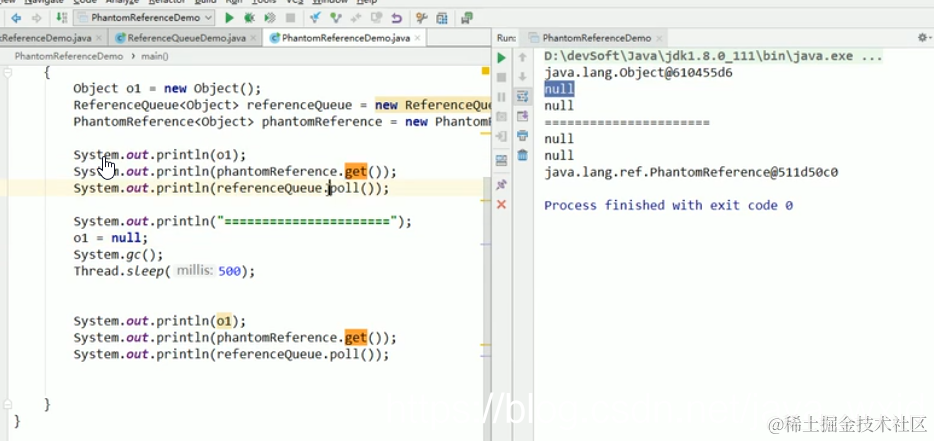
Task: Go up the stack trace arrow
Action: 522,57
